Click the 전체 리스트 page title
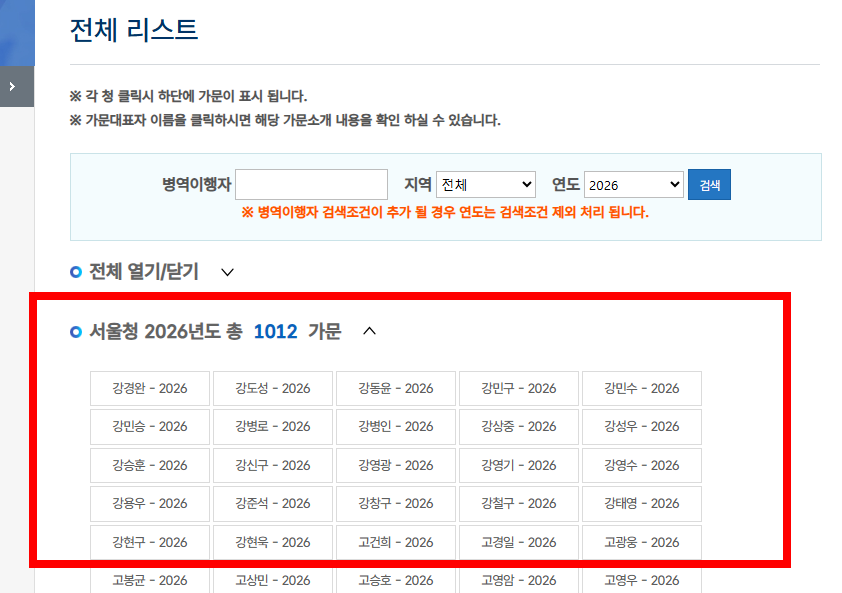The width and height of the screenshot is (842, 593). coord(134,30)
